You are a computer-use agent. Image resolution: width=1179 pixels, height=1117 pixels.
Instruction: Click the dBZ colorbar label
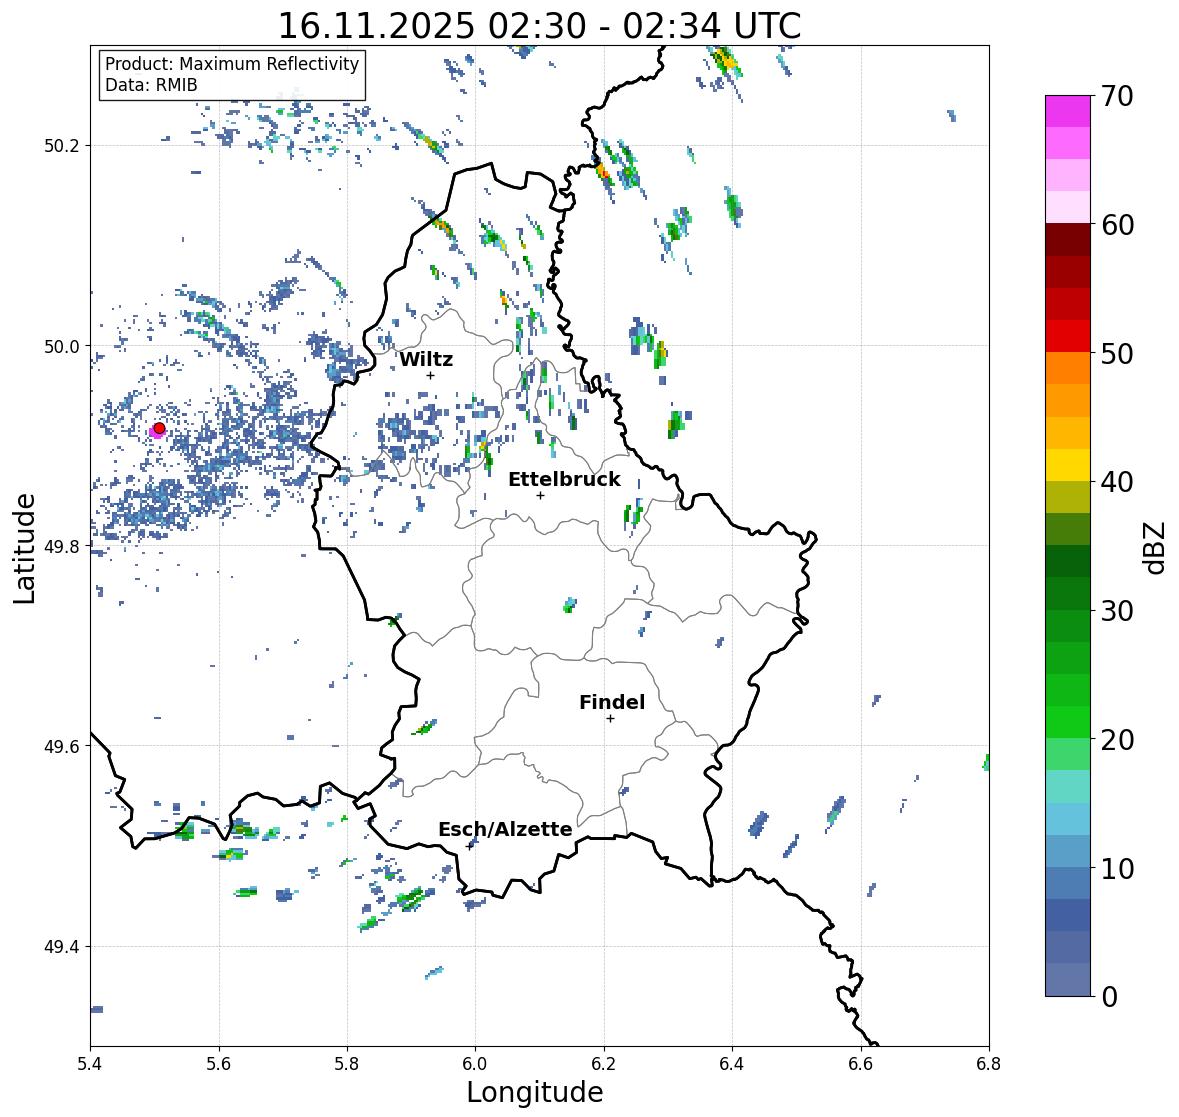point(1155,547)
